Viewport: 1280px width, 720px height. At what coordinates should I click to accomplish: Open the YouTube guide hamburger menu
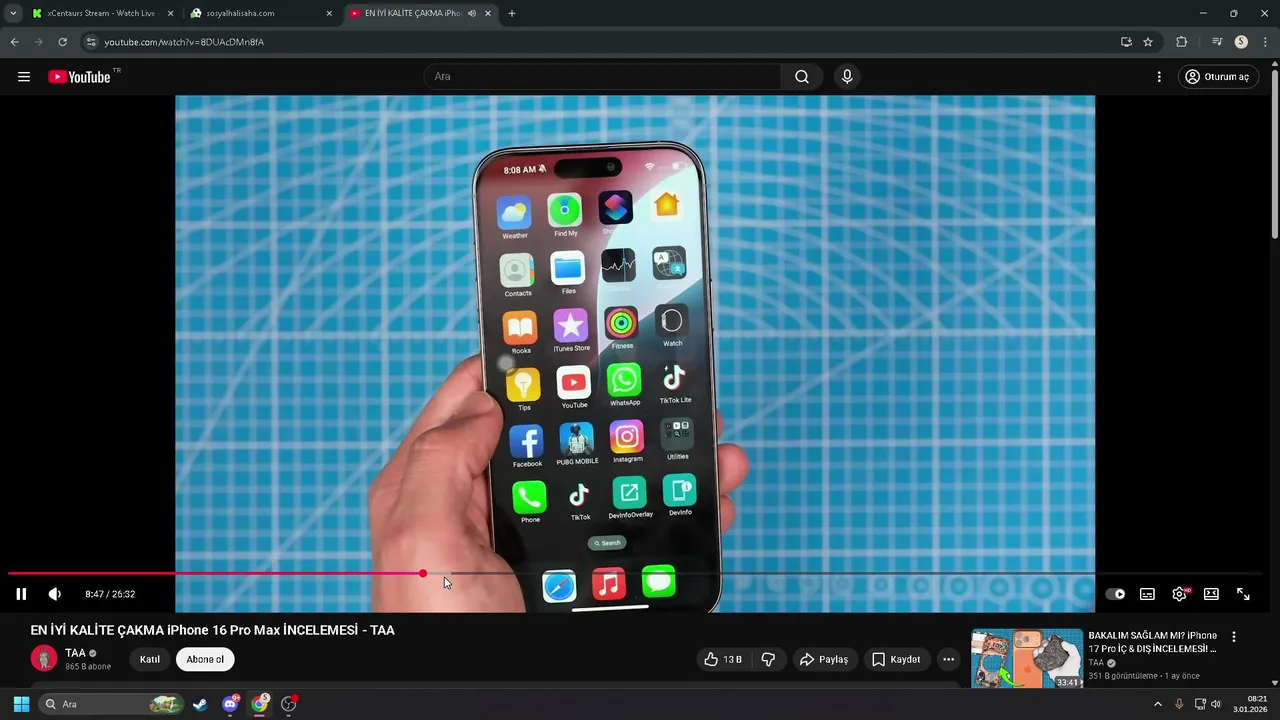(24, 77)
